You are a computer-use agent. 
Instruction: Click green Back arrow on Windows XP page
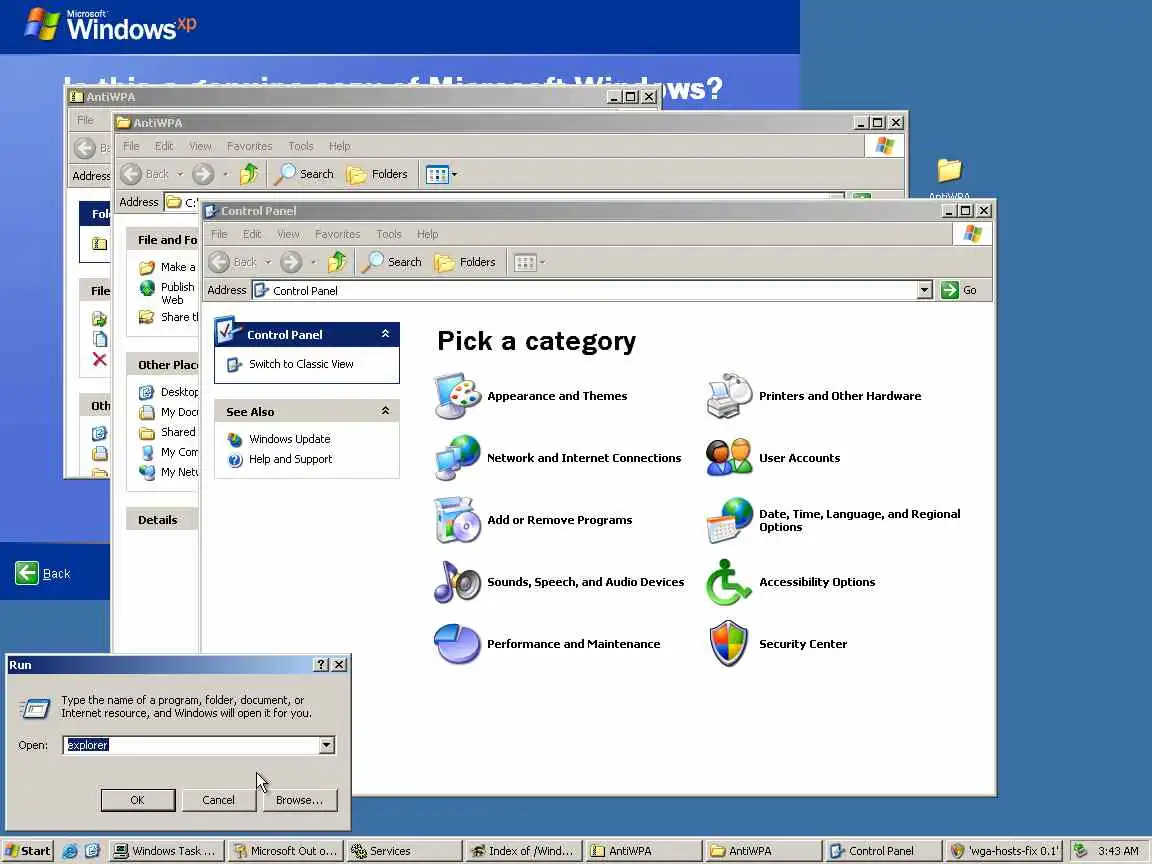point(26,573)
